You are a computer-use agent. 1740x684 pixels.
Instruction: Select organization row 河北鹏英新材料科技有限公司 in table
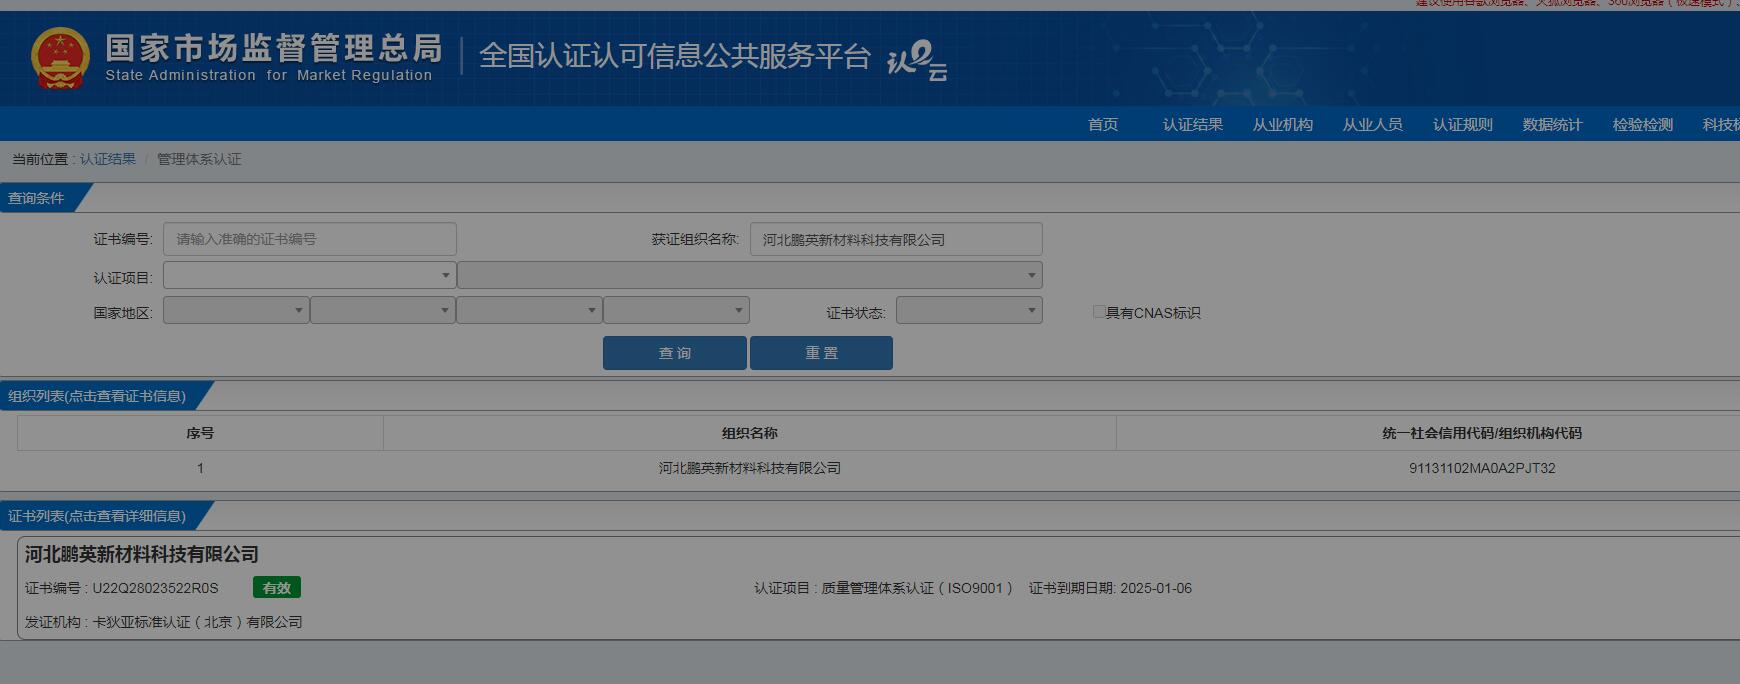(x=750, y=468)
